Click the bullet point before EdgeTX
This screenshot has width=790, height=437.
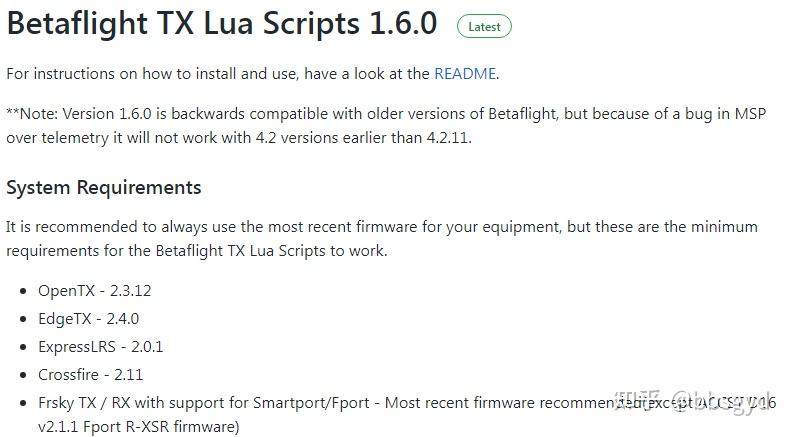[24, 319]
